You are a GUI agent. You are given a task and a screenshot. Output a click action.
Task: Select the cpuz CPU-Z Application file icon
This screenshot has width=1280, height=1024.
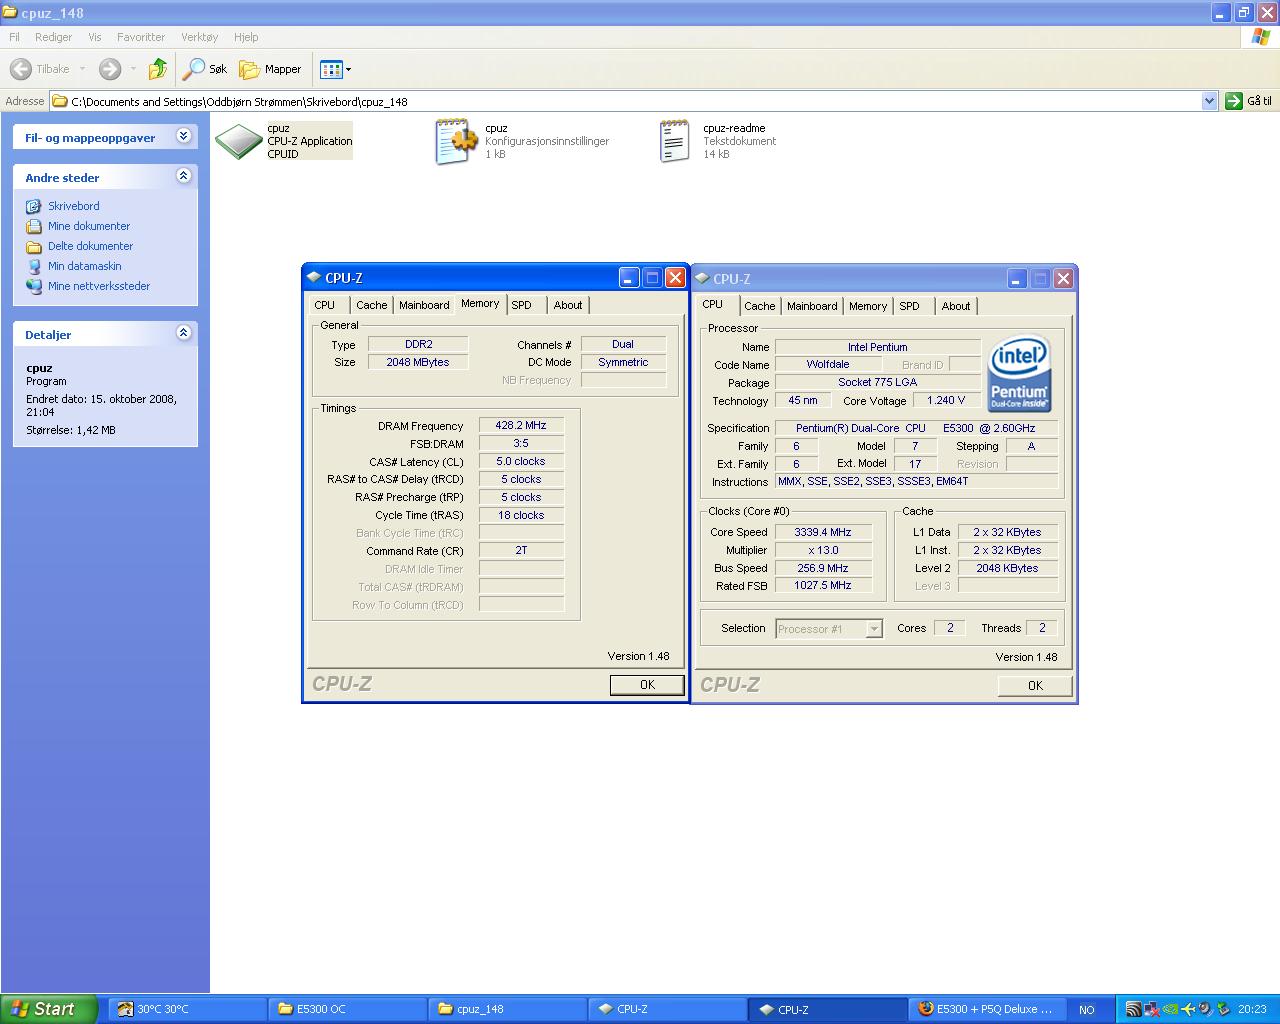239,141
